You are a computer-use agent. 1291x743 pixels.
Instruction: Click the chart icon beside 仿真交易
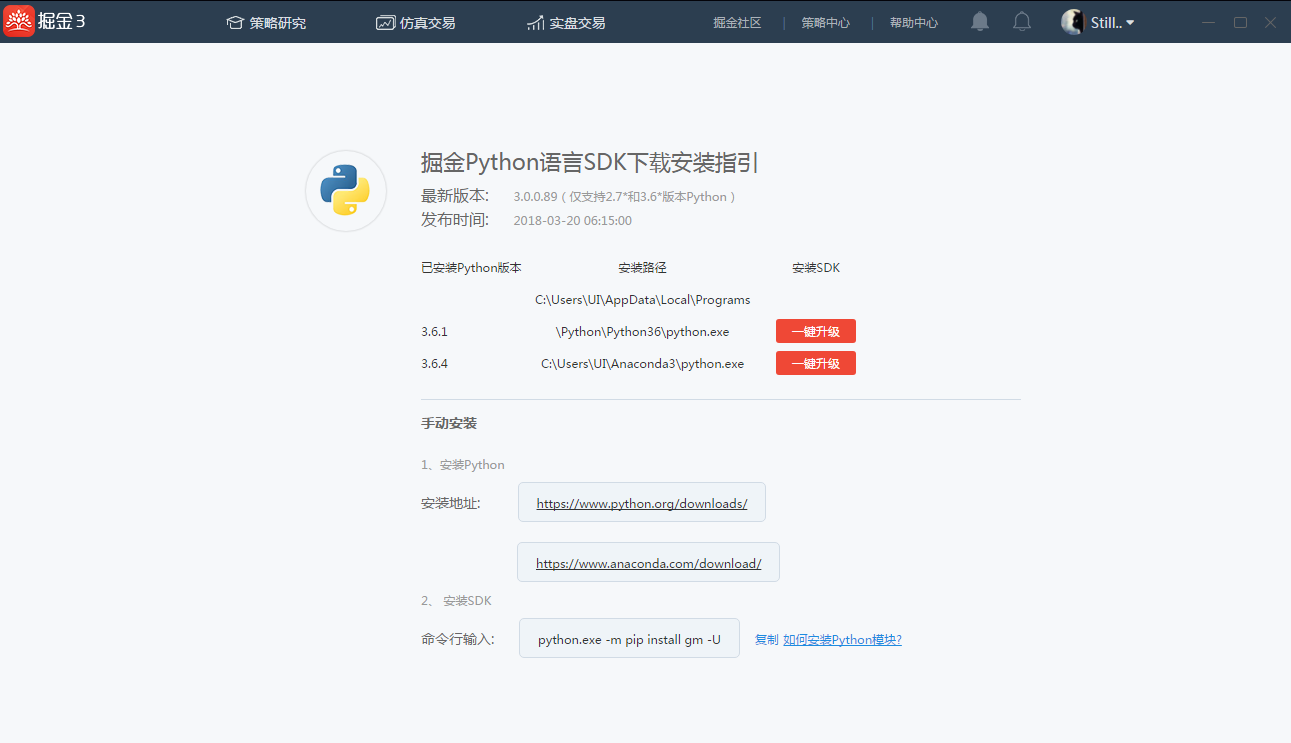point(385,22)
